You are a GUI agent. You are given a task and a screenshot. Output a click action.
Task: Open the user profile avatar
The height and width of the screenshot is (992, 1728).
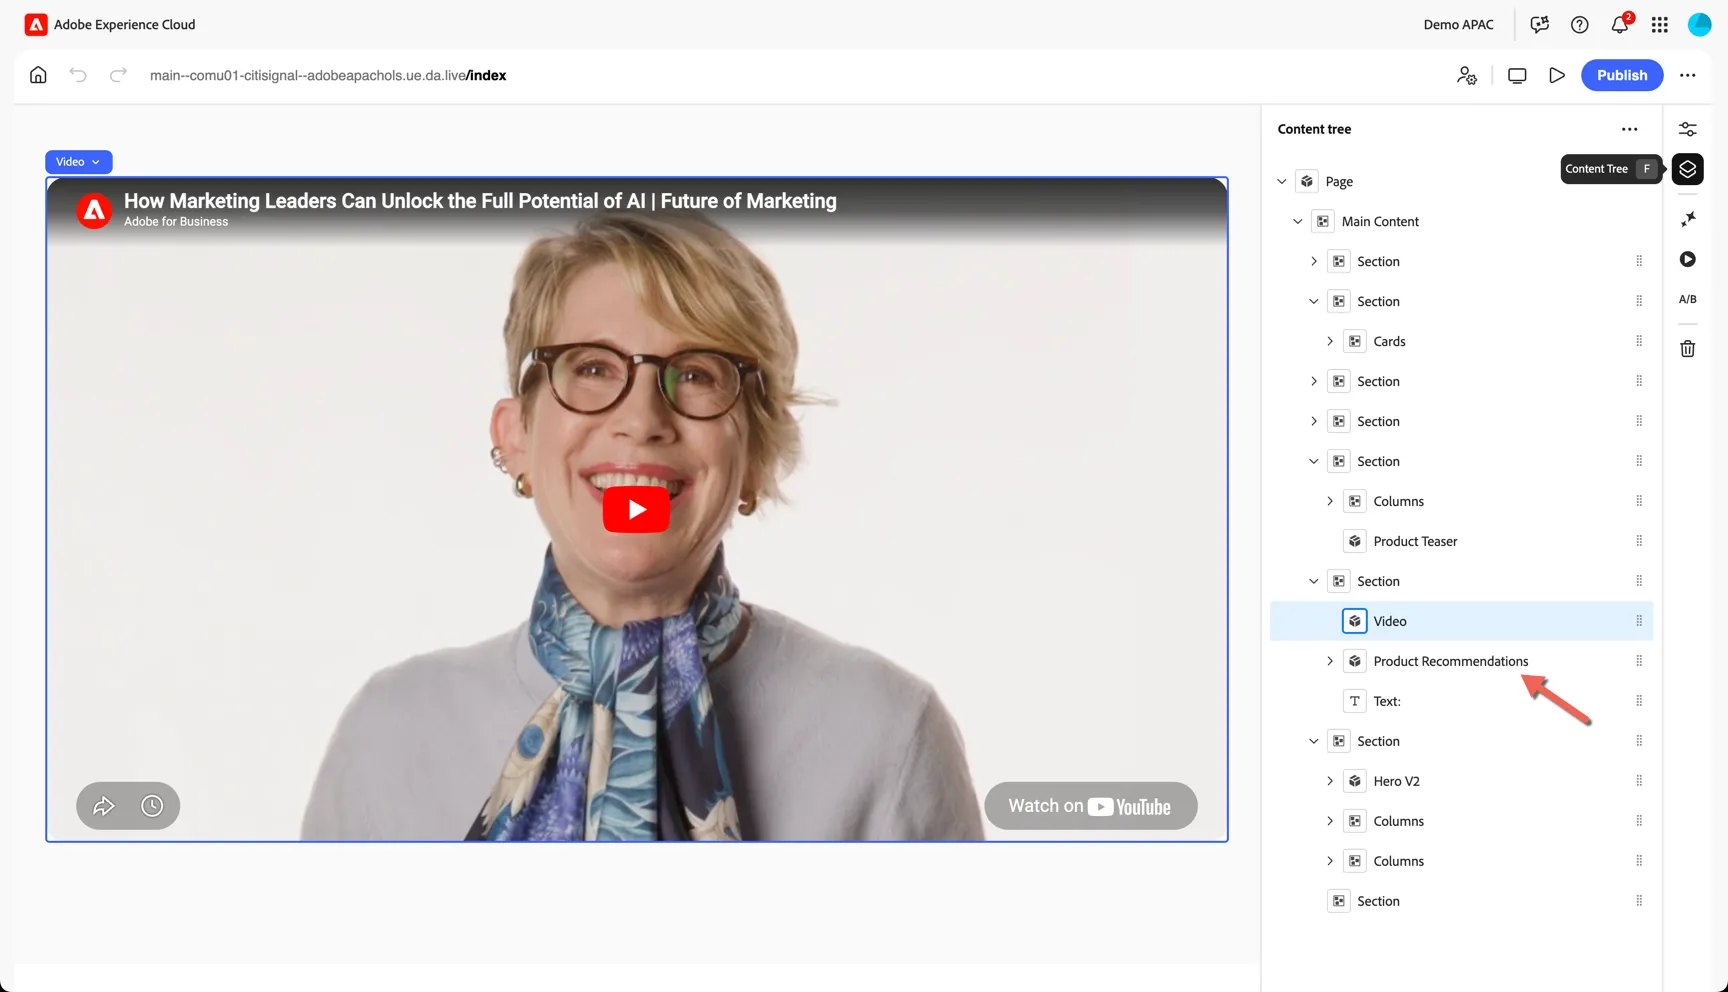coord(1700,24)
